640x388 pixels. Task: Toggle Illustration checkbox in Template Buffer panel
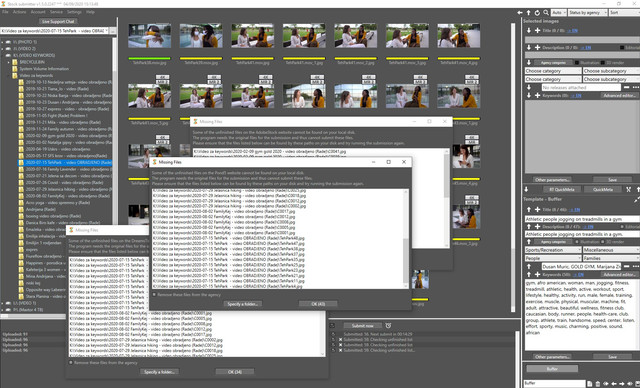coord(577,242)
